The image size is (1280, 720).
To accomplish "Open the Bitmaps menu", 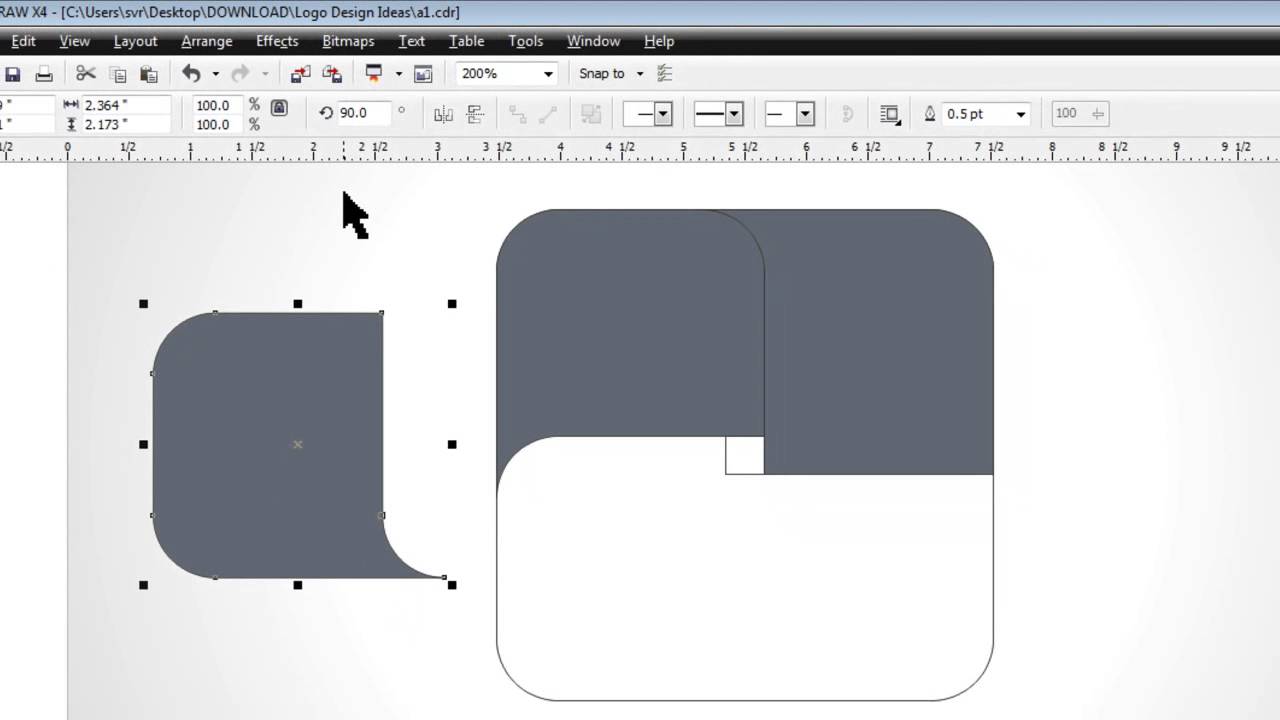I will tap(348, 41).
